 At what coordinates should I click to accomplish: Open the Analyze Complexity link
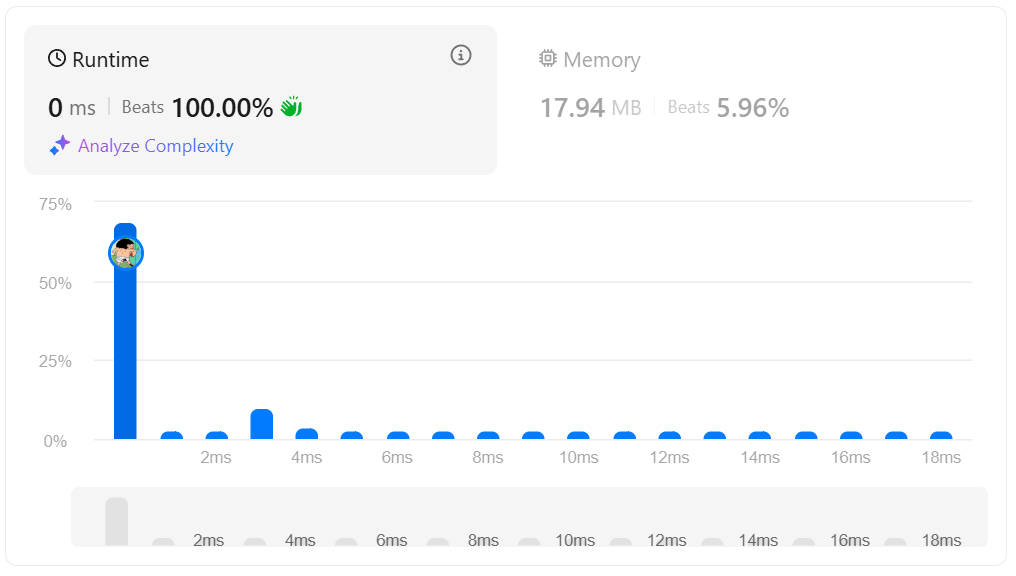(155, 146)
